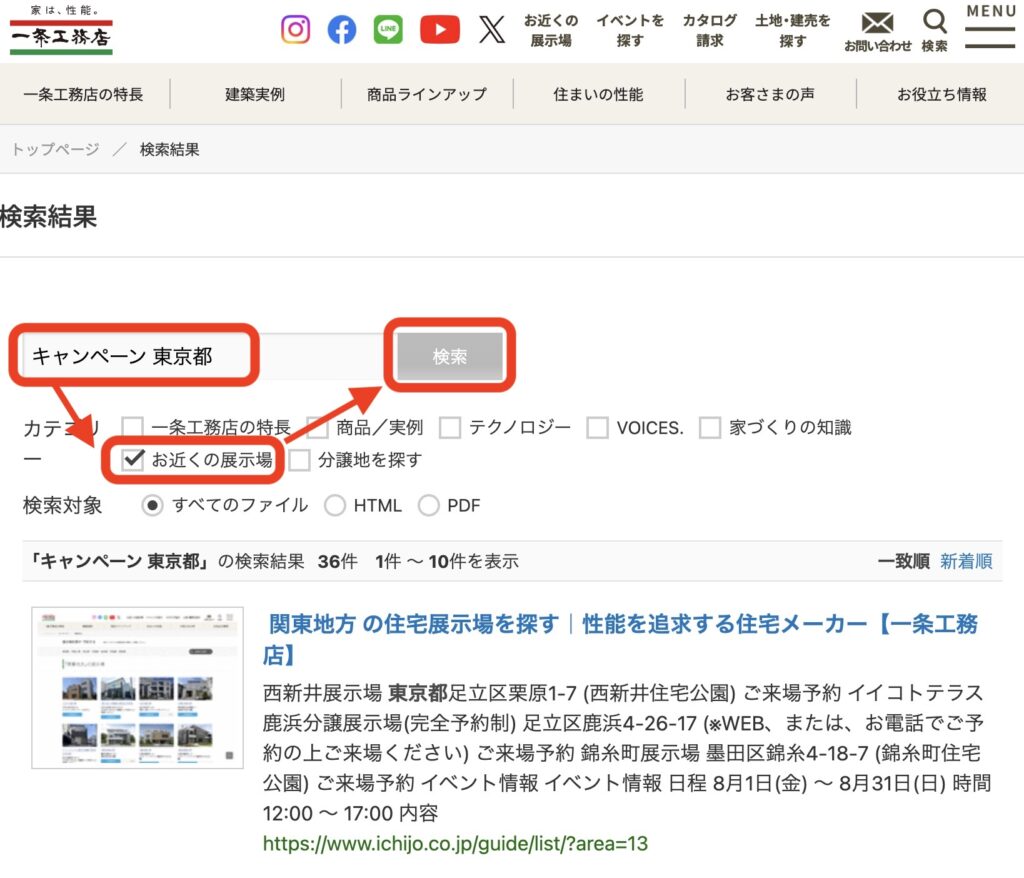This screenshot has height=878, width=1024.
Task: Click the お近くの展示場 header link
Action: [x=551, y=31]
